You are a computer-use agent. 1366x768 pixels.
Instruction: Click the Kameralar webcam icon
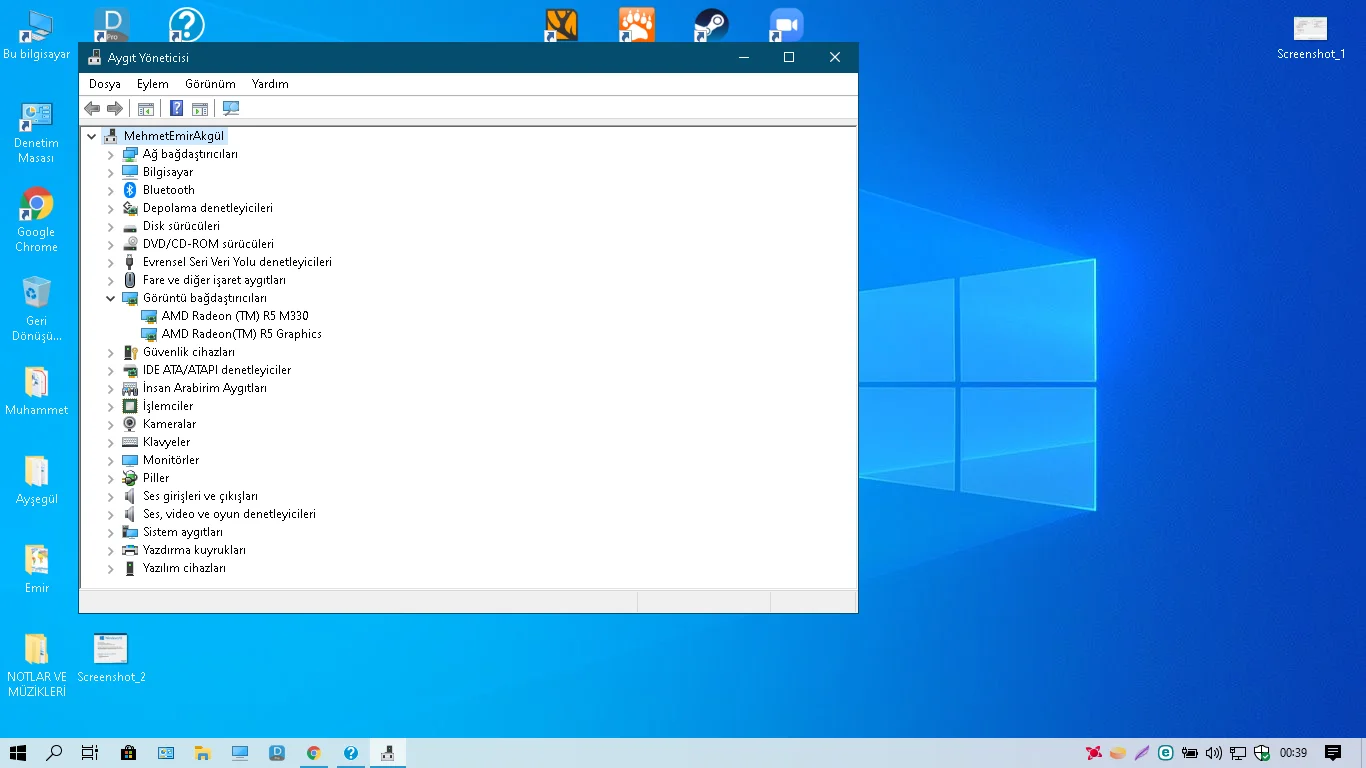pos(130,424)
